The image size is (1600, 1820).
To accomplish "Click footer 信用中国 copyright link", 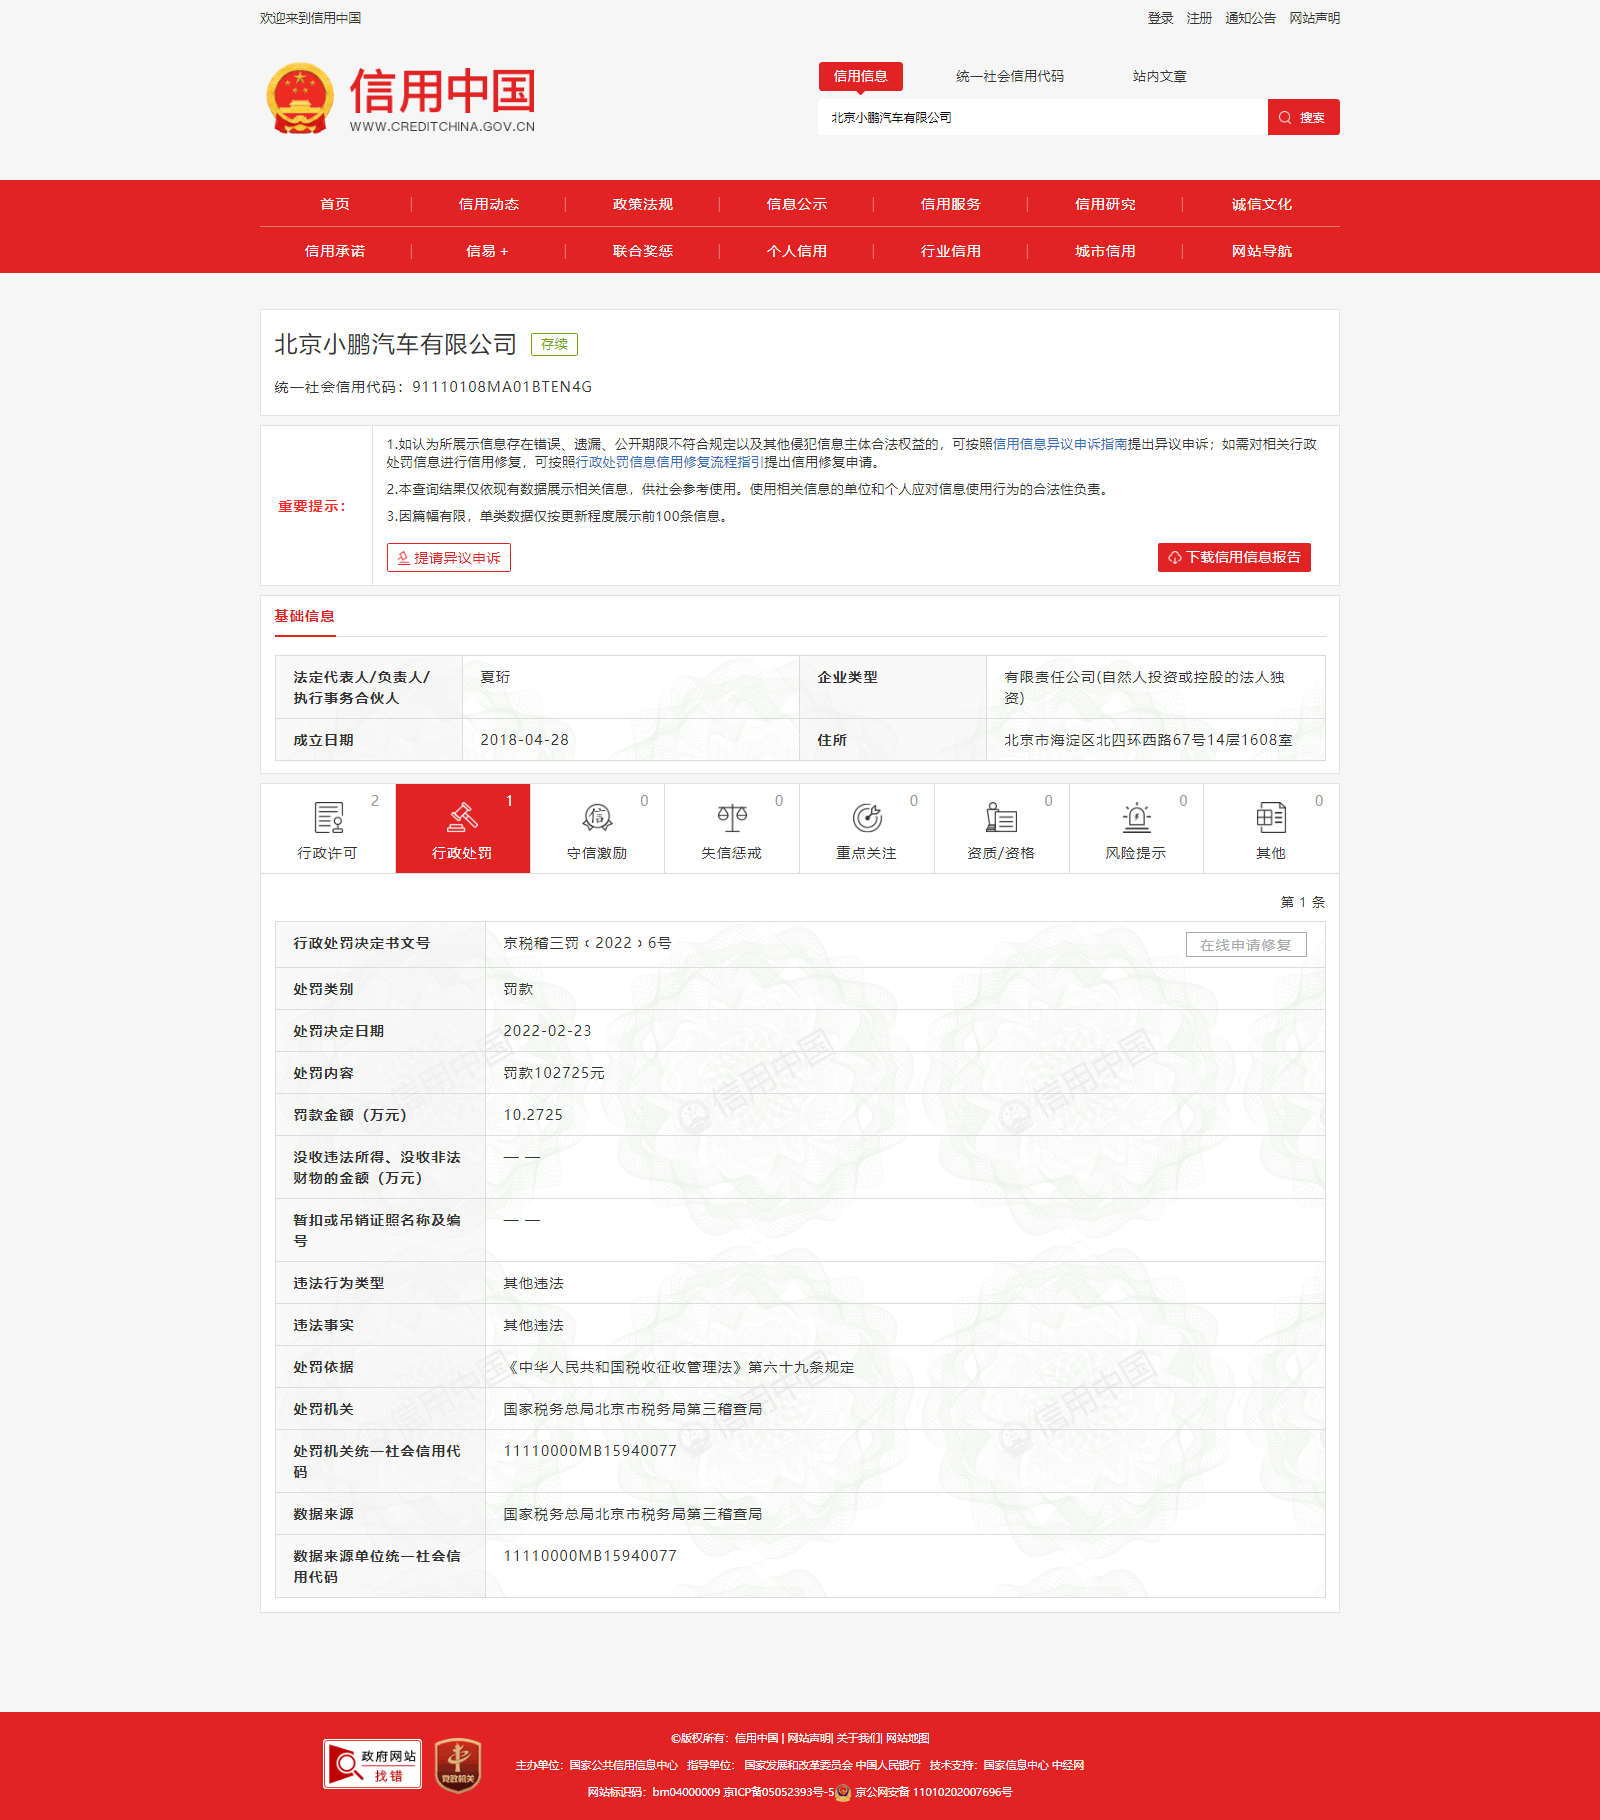I will 756,1738.
